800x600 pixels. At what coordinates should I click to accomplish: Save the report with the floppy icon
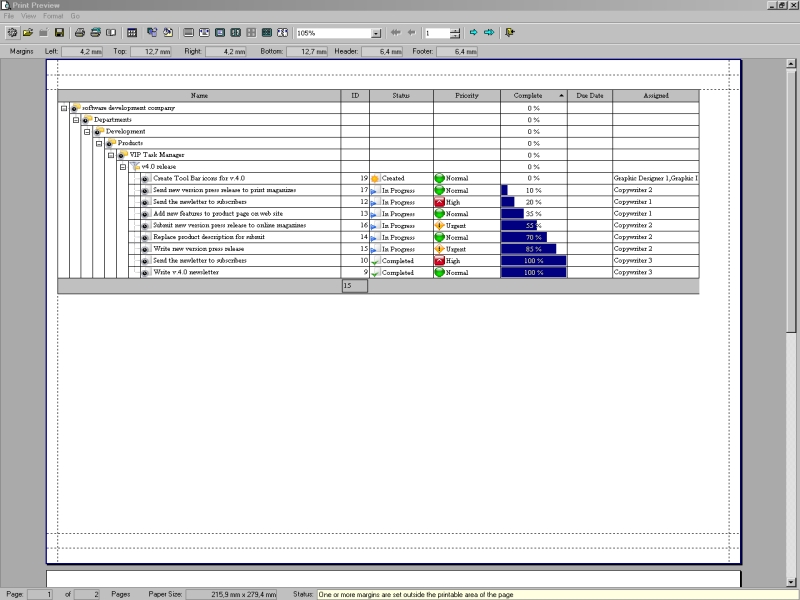59,33
